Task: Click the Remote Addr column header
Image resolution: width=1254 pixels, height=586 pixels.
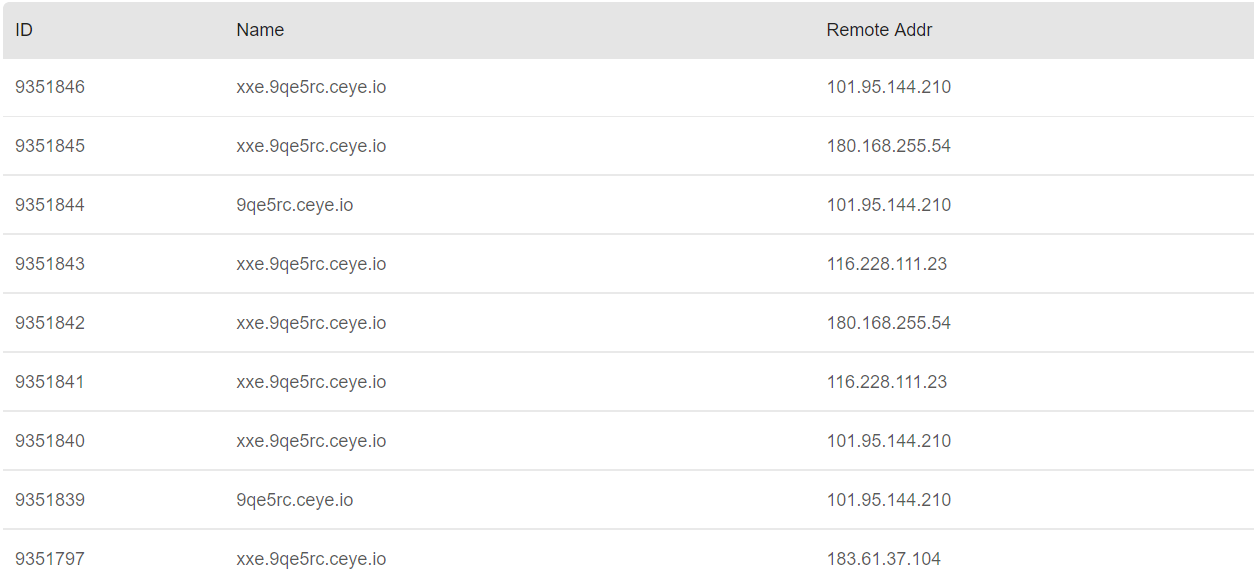Action: click(x=879, y=30)
